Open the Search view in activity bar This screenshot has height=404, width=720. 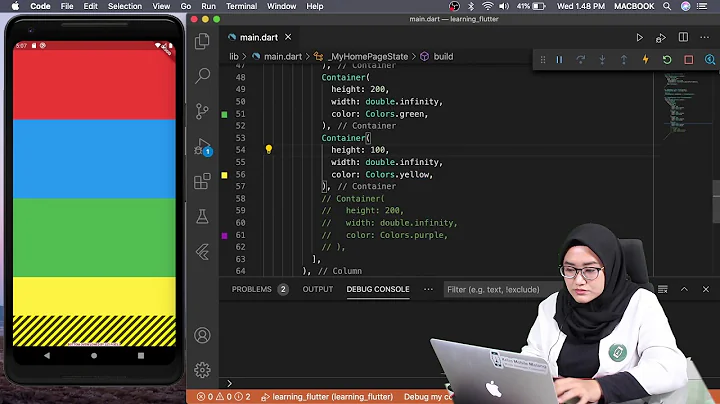click(x=203, y=76)
